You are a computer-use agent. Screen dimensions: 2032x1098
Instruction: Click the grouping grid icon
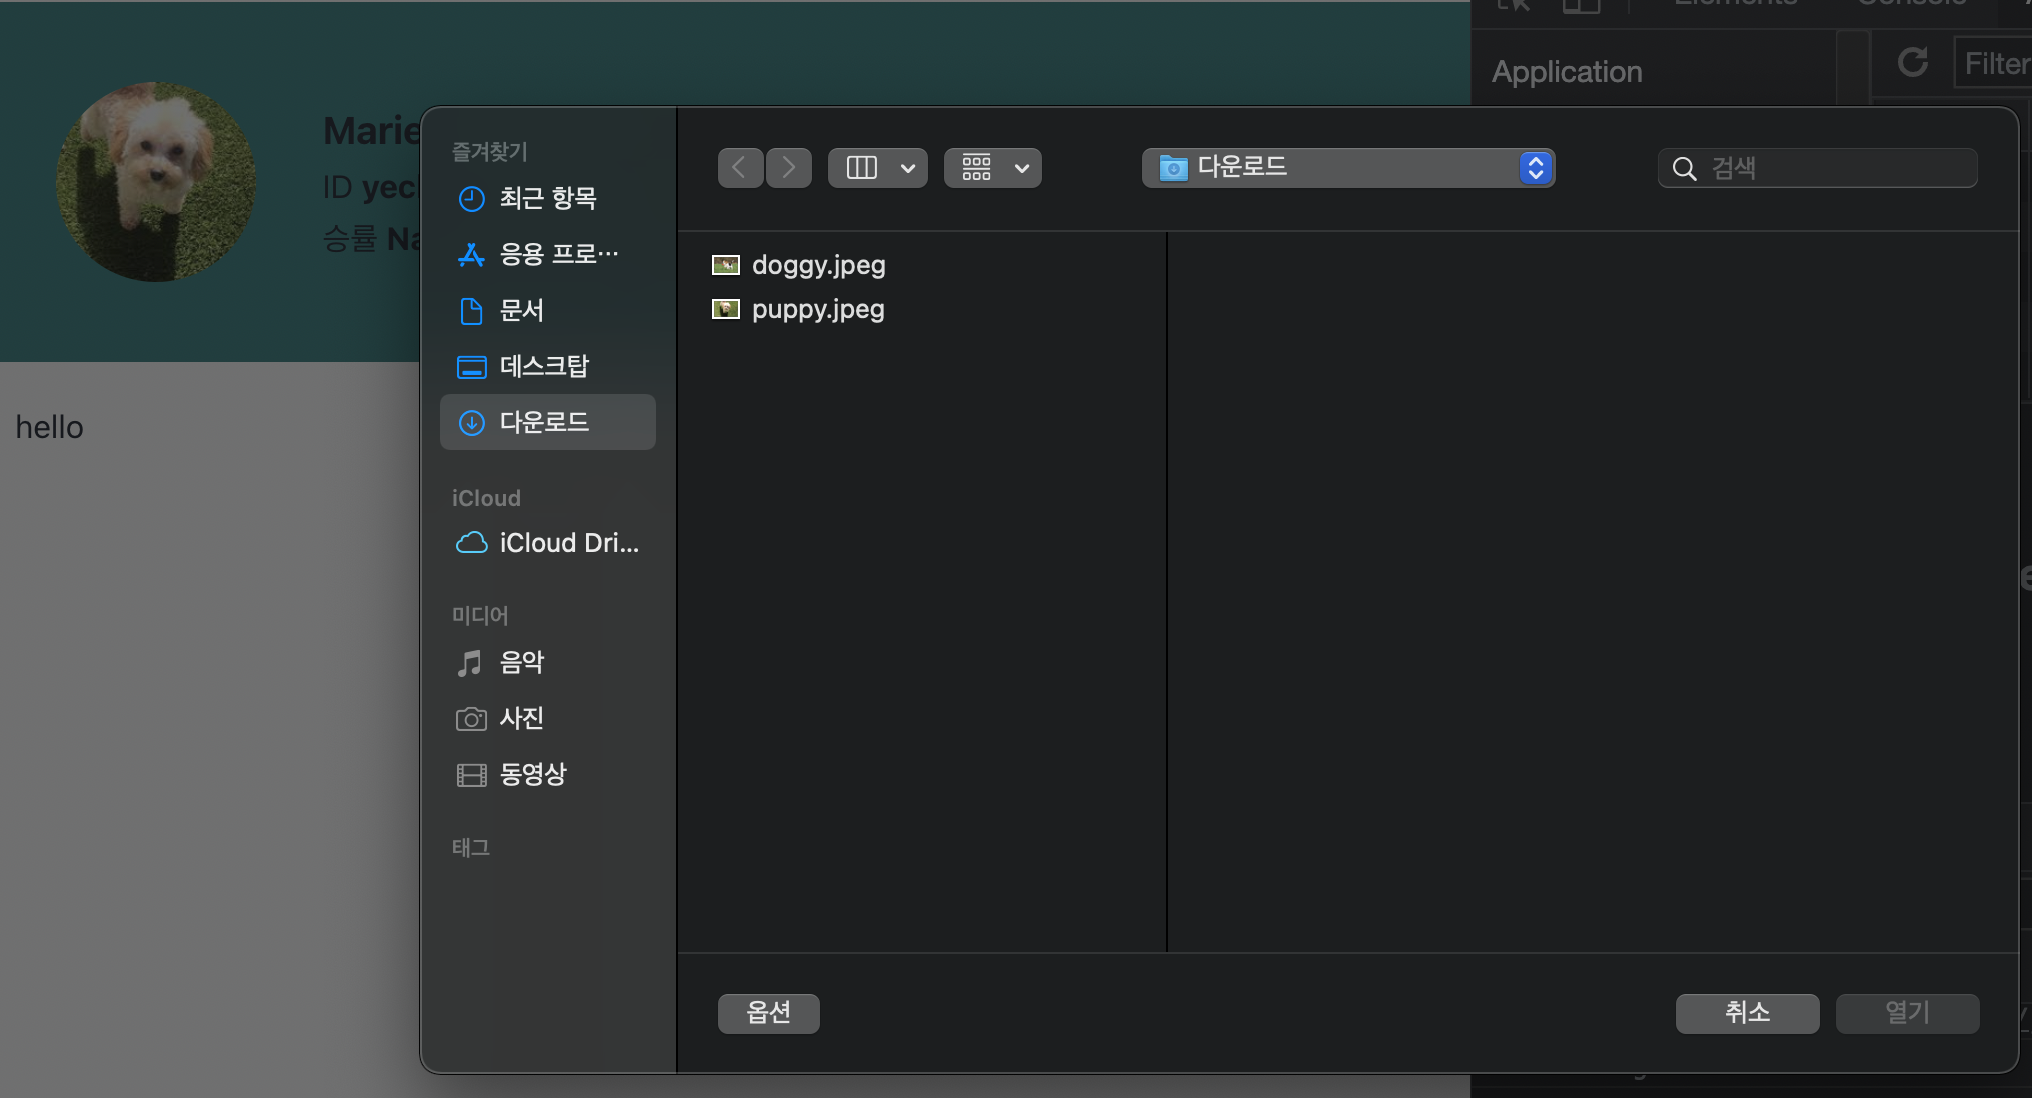(x=976, y=168)
